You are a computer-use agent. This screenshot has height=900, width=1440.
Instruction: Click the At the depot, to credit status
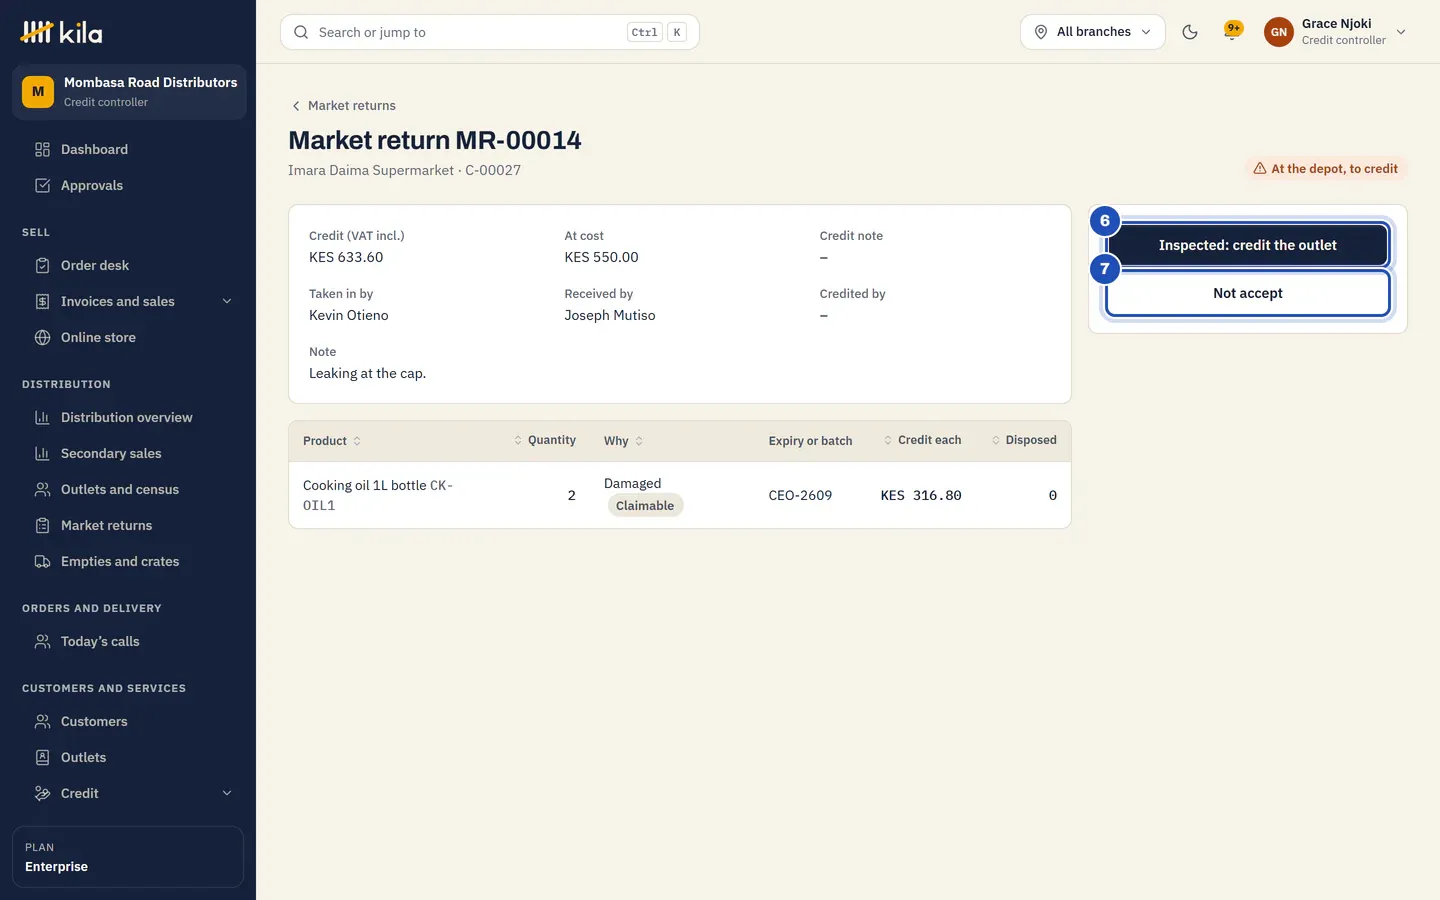[x=1326, y=169]
